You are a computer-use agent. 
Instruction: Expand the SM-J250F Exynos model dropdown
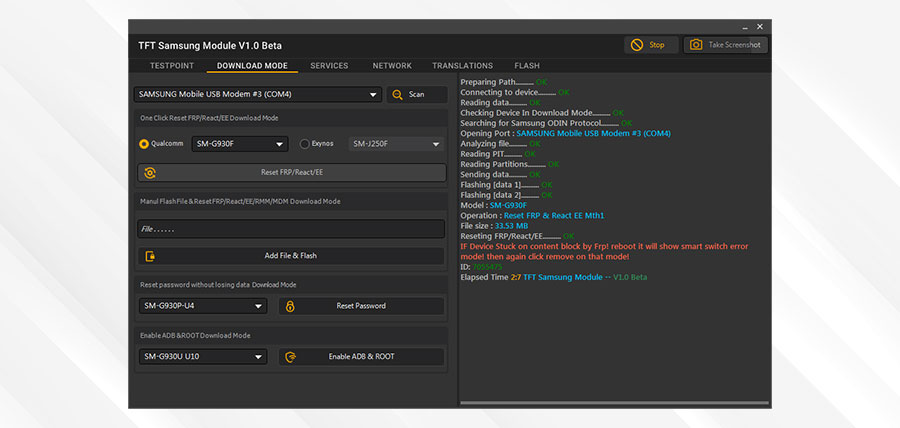pyautogui.click(x=396, y=144)
